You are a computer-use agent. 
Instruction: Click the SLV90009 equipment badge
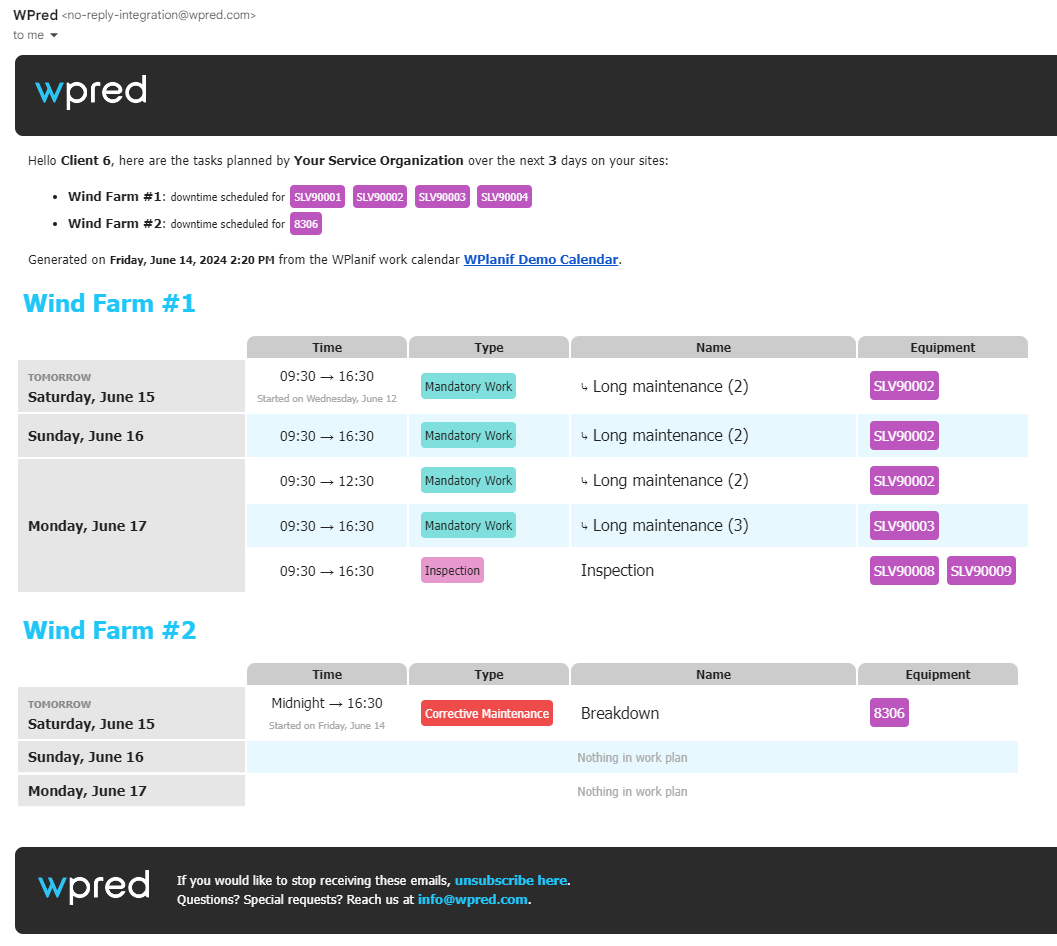coord(981,570)
